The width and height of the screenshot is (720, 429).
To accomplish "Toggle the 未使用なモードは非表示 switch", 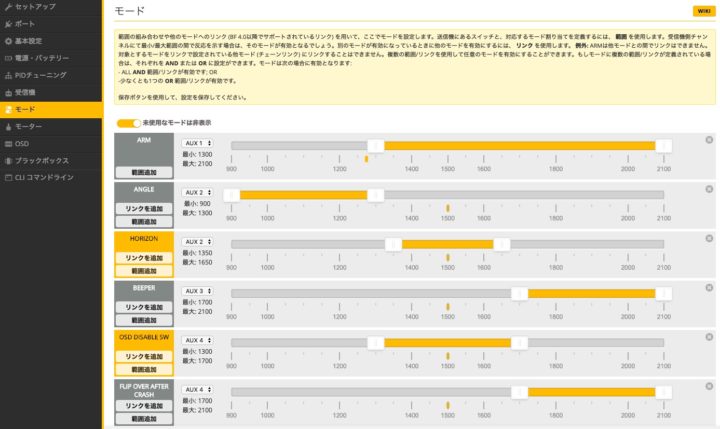I will (129, 123).
